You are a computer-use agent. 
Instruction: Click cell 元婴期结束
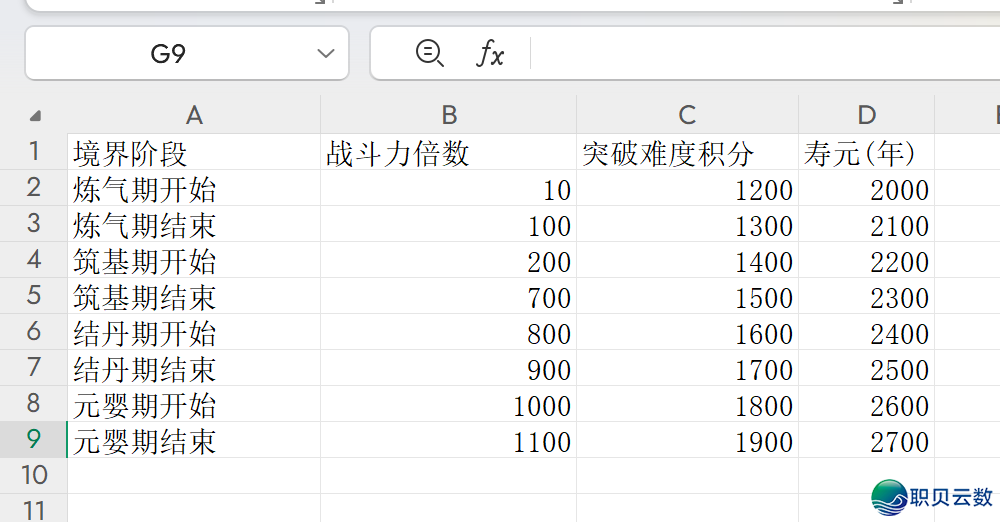click(194, 440)
